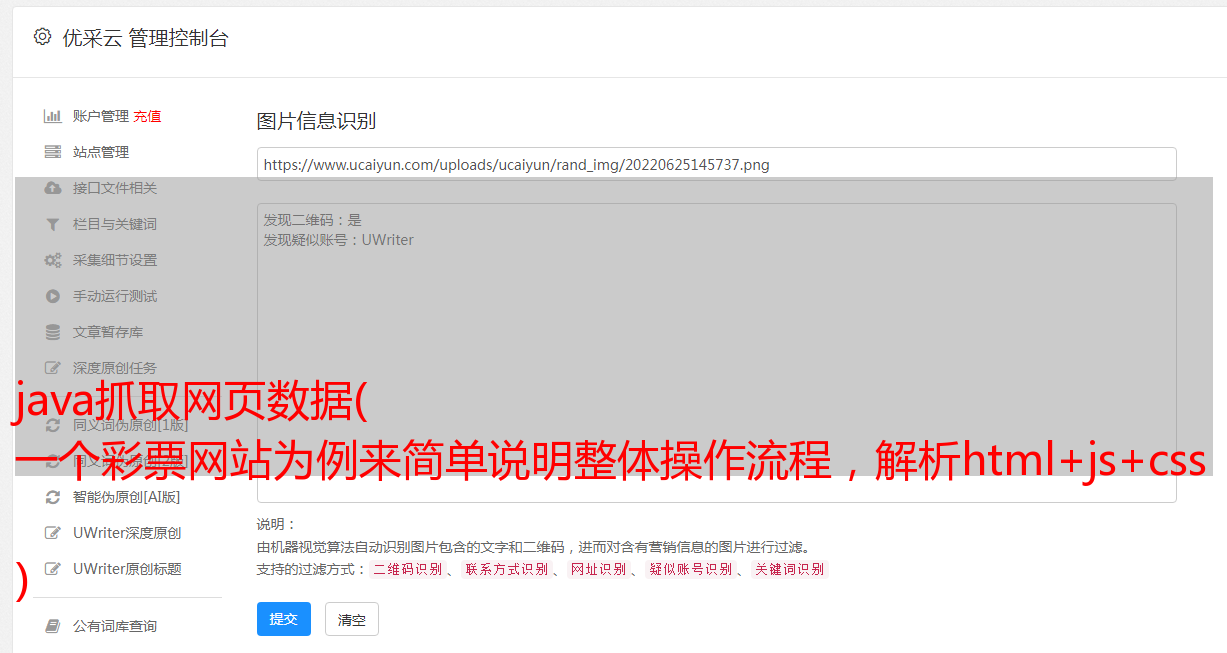Click the refresh icon beside 同义词伪原创[1版]
This screenshot has width=1227, height=653.
coord(53,425)
